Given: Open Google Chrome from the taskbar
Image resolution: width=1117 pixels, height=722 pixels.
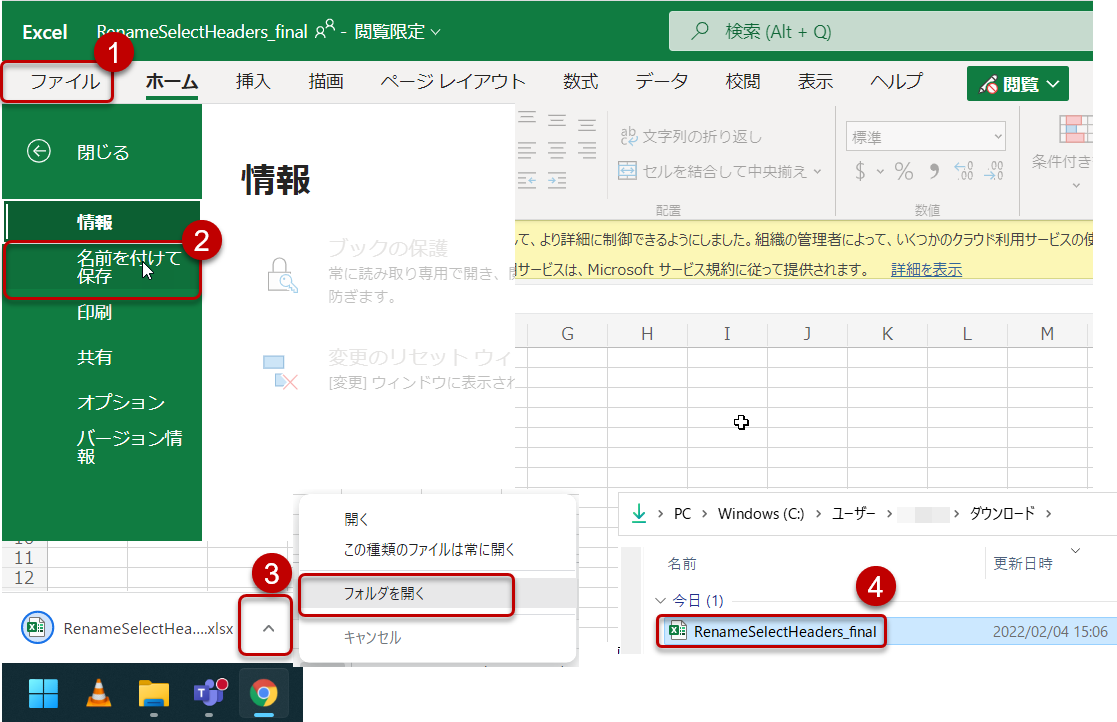Looking at the screenshot, I should [x=265, y=693].
